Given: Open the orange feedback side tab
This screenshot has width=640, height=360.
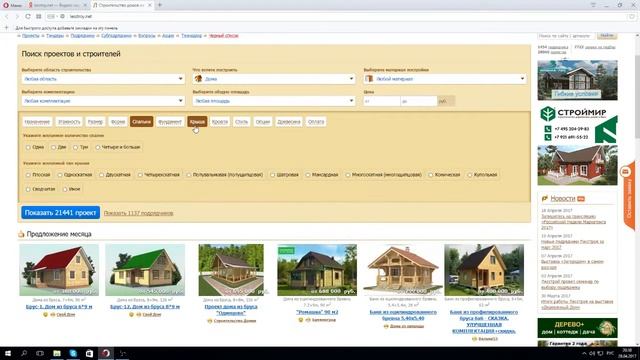Looking at the screenshot, I should [x=629, y=195].
